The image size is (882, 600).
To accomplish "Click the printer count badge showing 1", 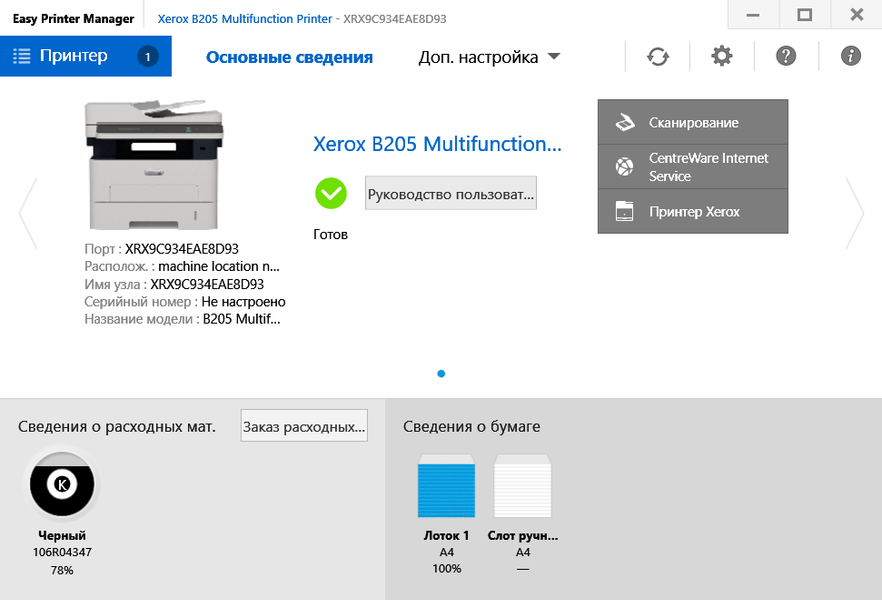I will click(x=147, y=56).
